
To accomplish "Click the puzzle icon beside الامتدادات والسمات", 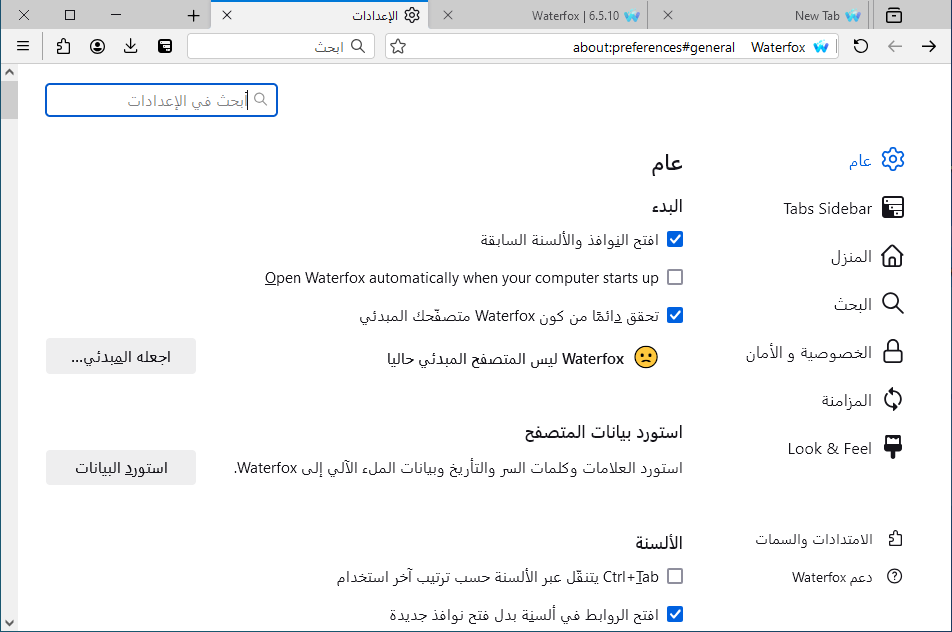I will (x=895, y=539).
